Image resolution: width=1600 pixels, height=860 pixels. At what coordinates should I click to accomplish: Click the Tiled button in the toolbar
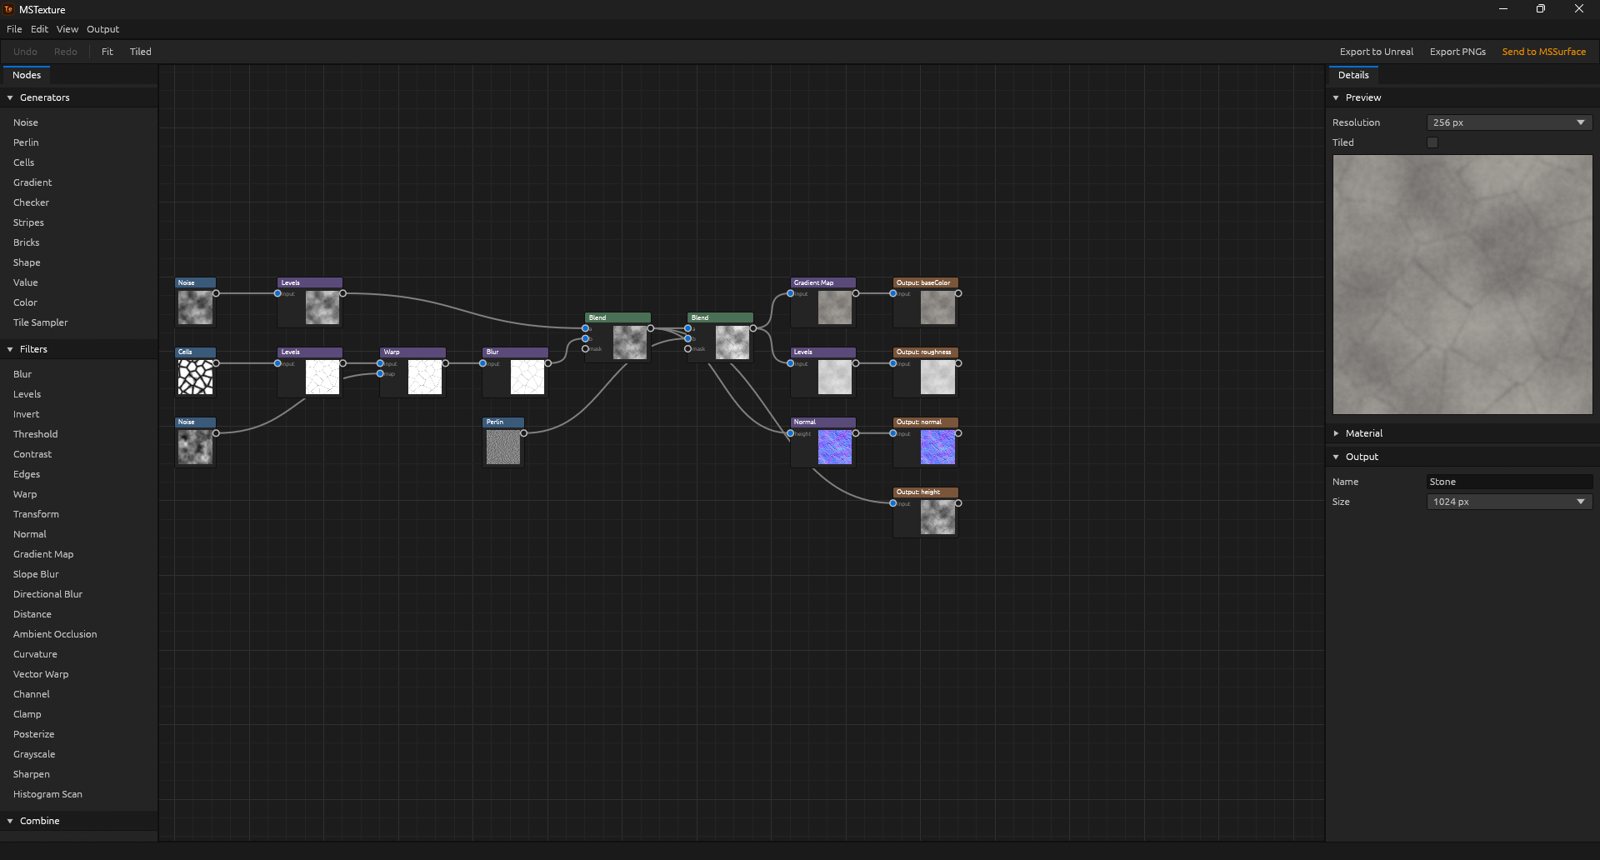(140, 52)
